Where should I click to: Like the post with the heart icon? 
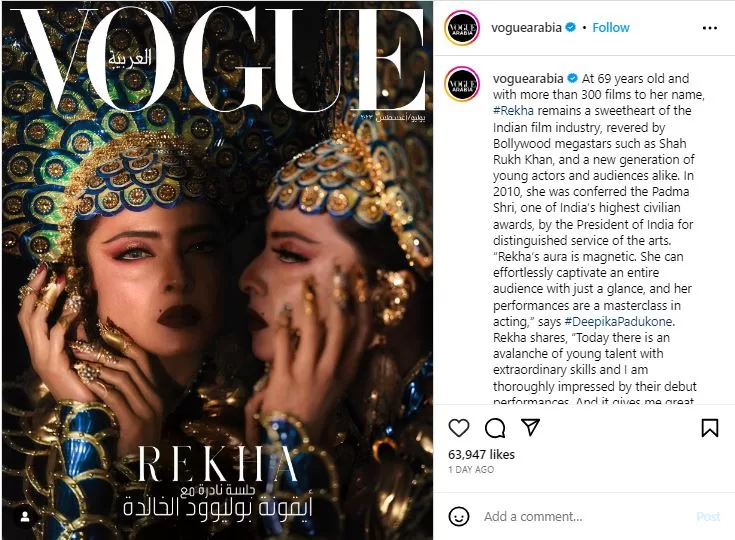click(458, 428)
